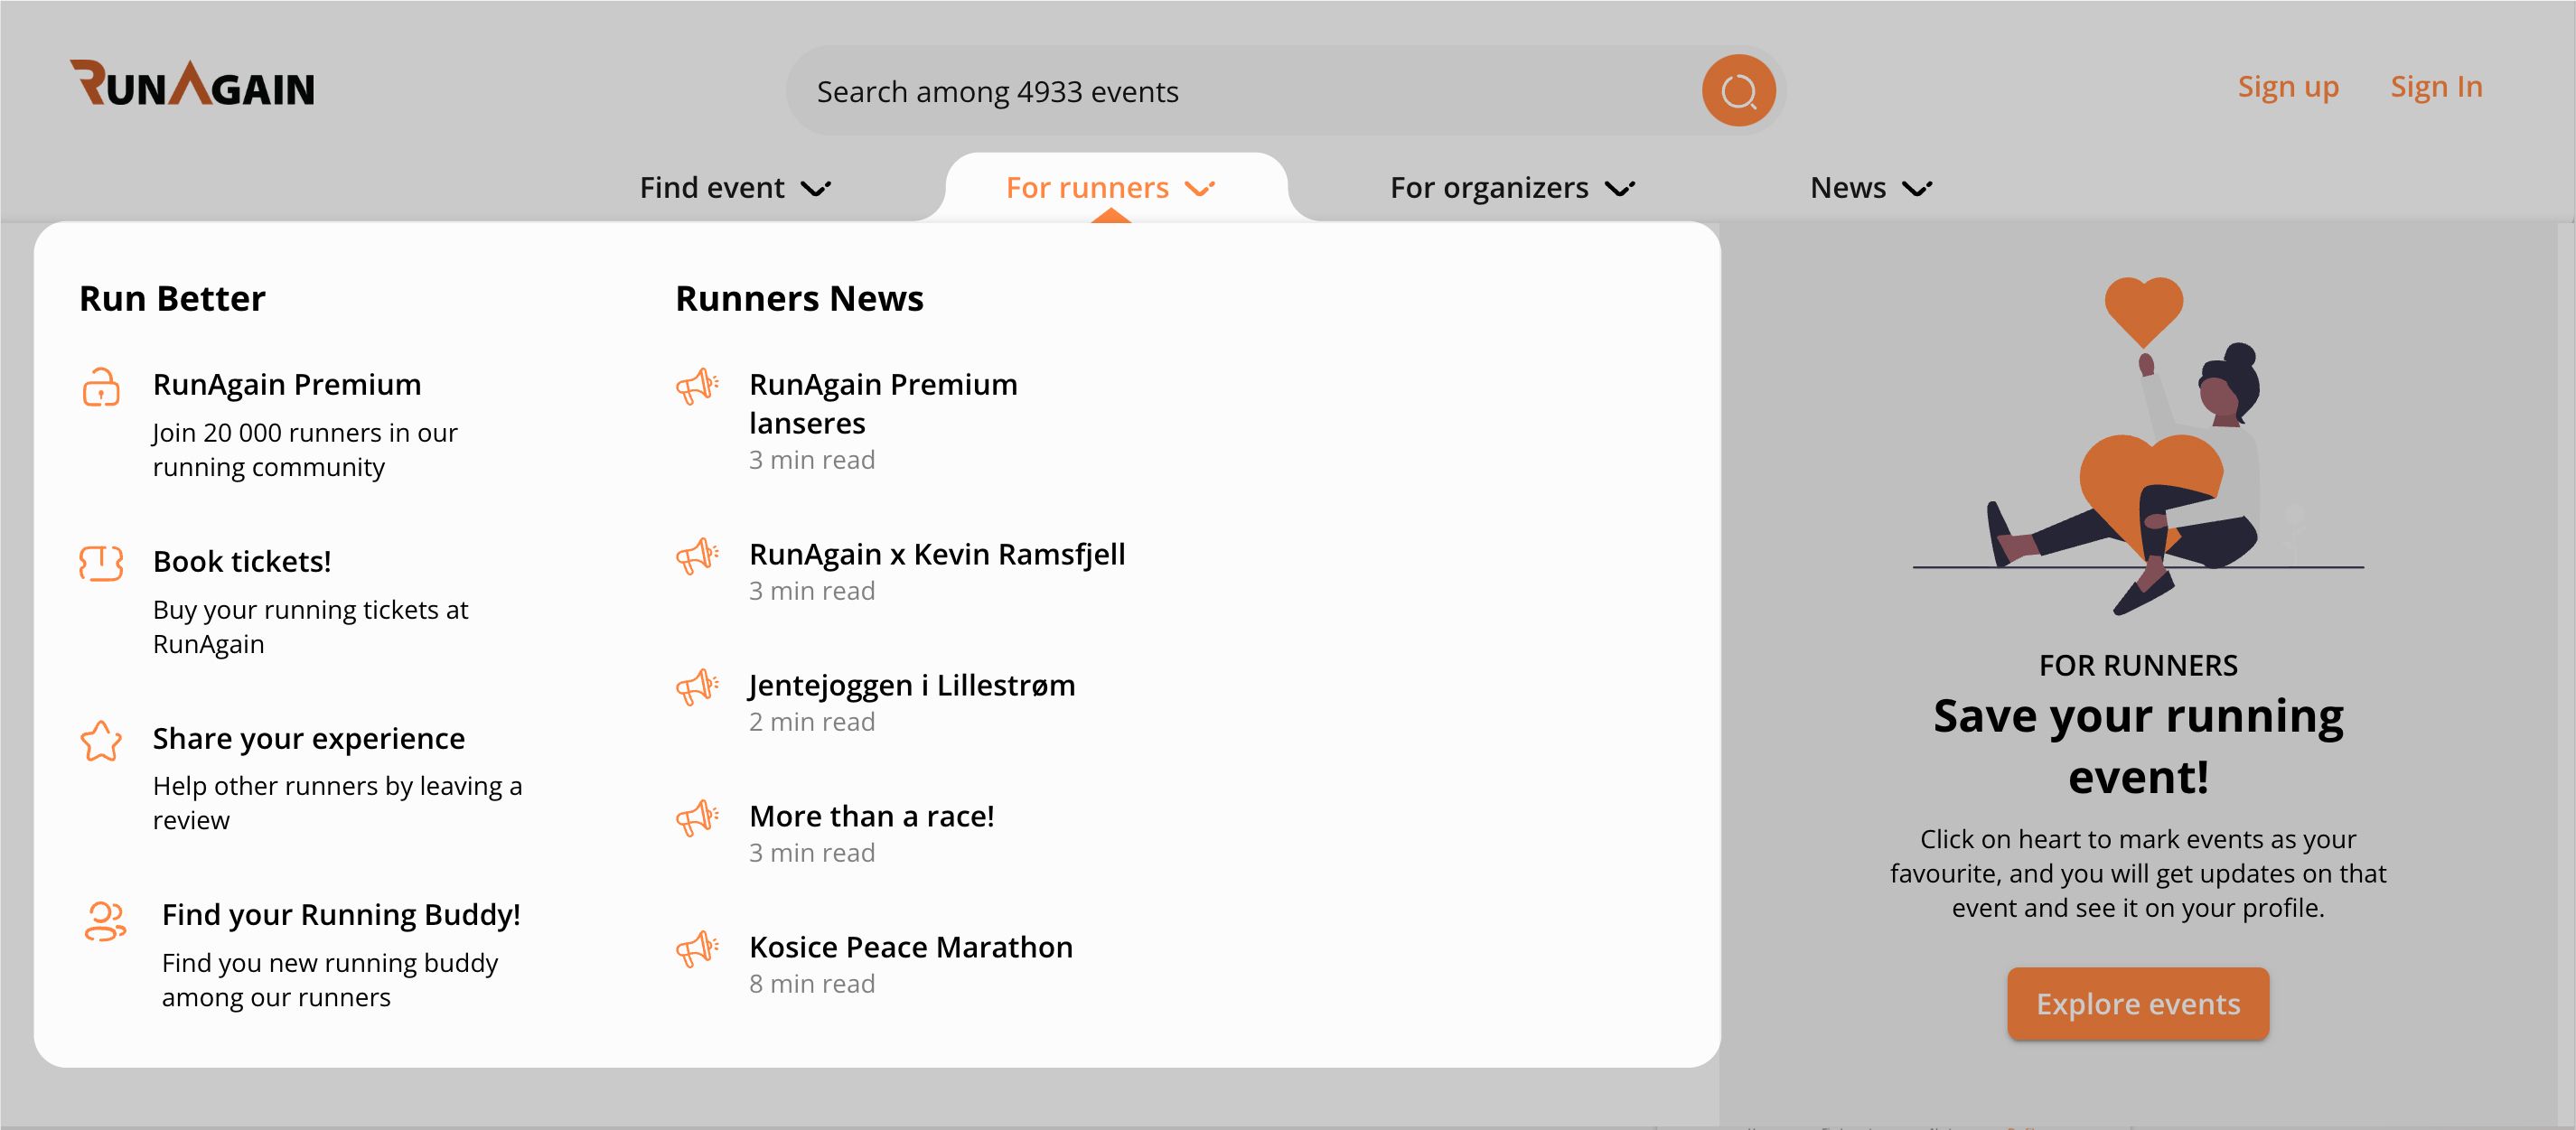Screen dimensions: 2576x1130
Task: Expand the News chevron
Action: click(1917, 188)
